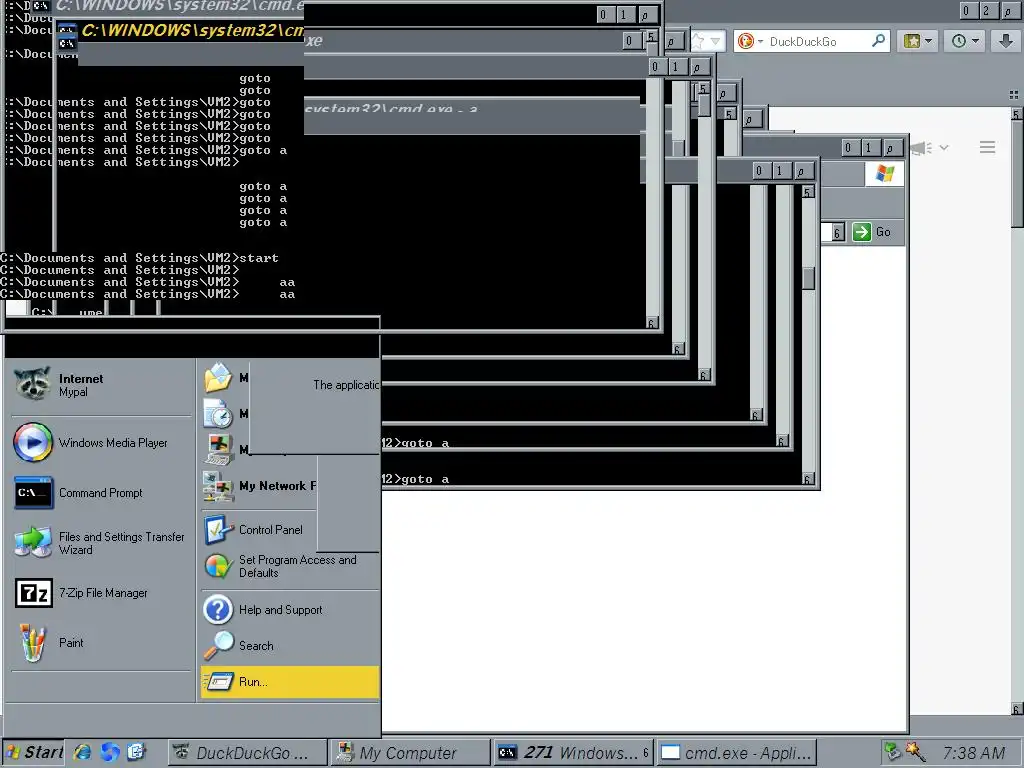1024x768 pixels.
Task: Open Help and Support
Action: tap(290, 610)
